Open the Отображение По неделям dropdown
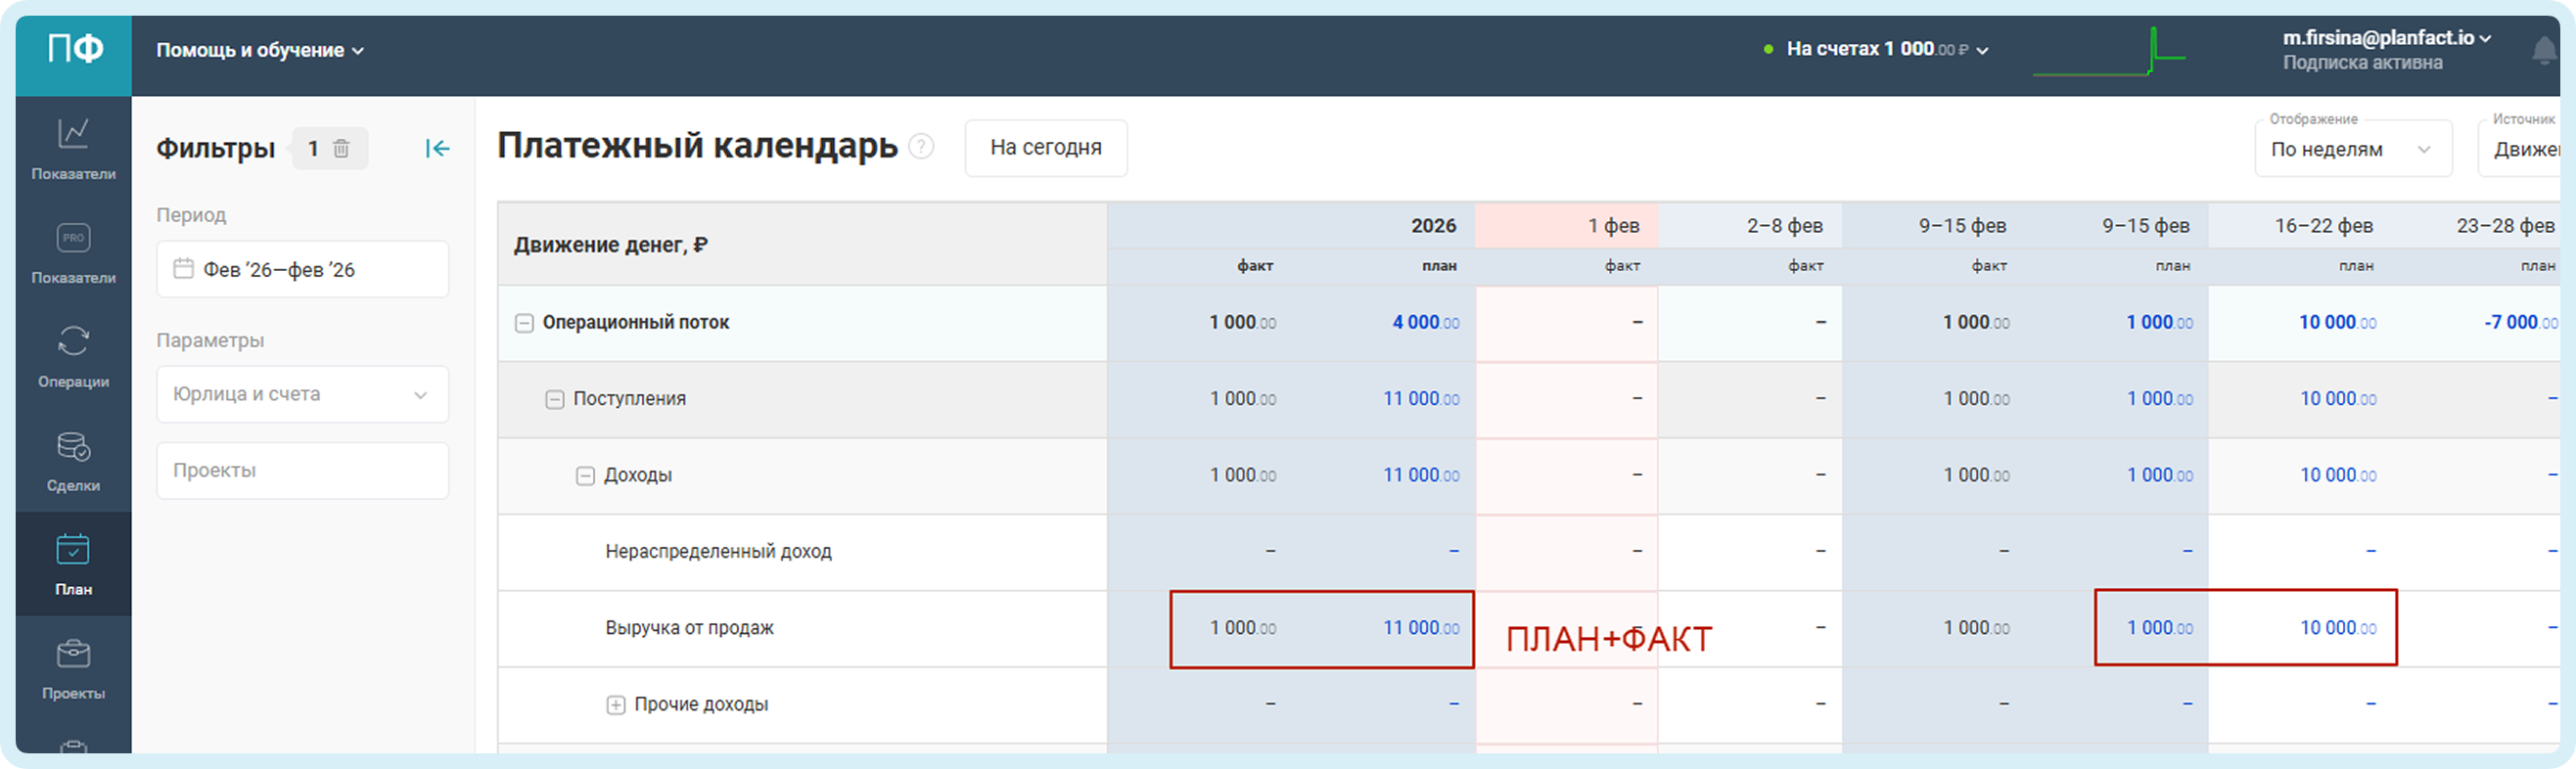The image size is (2576, 769). click(x=2352, y=149)
